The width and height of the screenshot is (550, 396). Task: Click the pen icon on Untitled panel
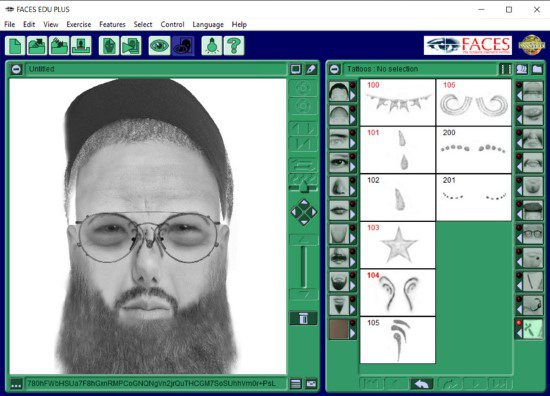(x=311, y=69)
